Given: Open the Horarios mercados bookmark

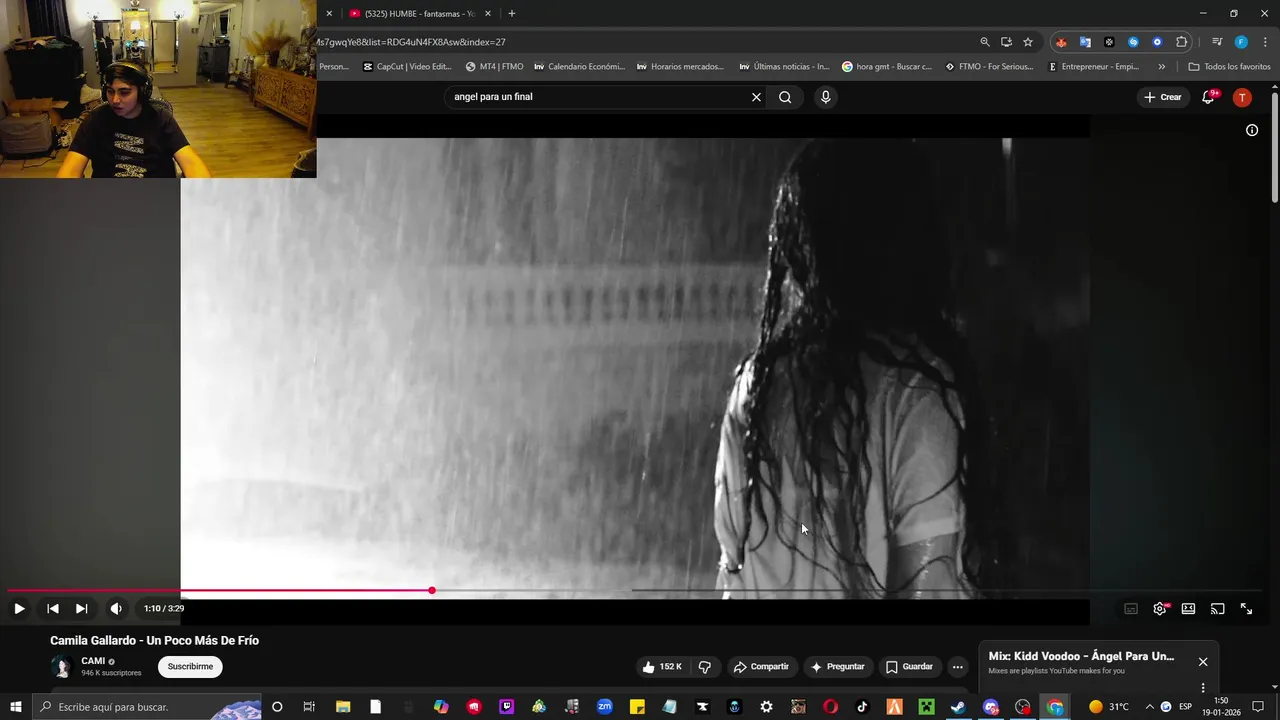Looking at the screenshot, I should pyautogui.click(x=681, y=67).
